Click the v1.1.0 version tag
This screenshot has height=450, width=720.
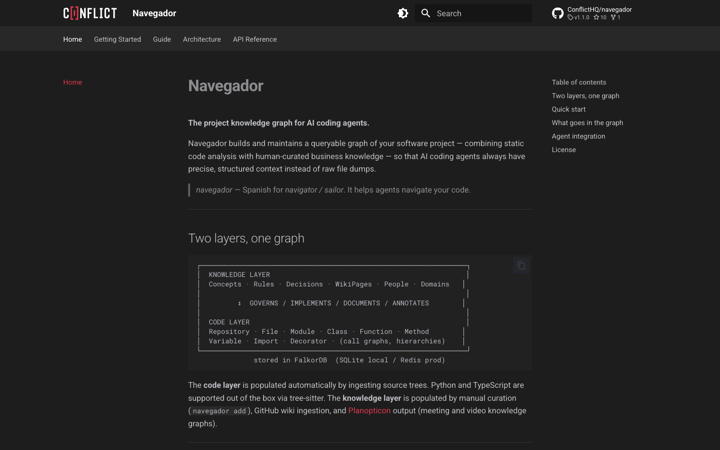point(579,17)
